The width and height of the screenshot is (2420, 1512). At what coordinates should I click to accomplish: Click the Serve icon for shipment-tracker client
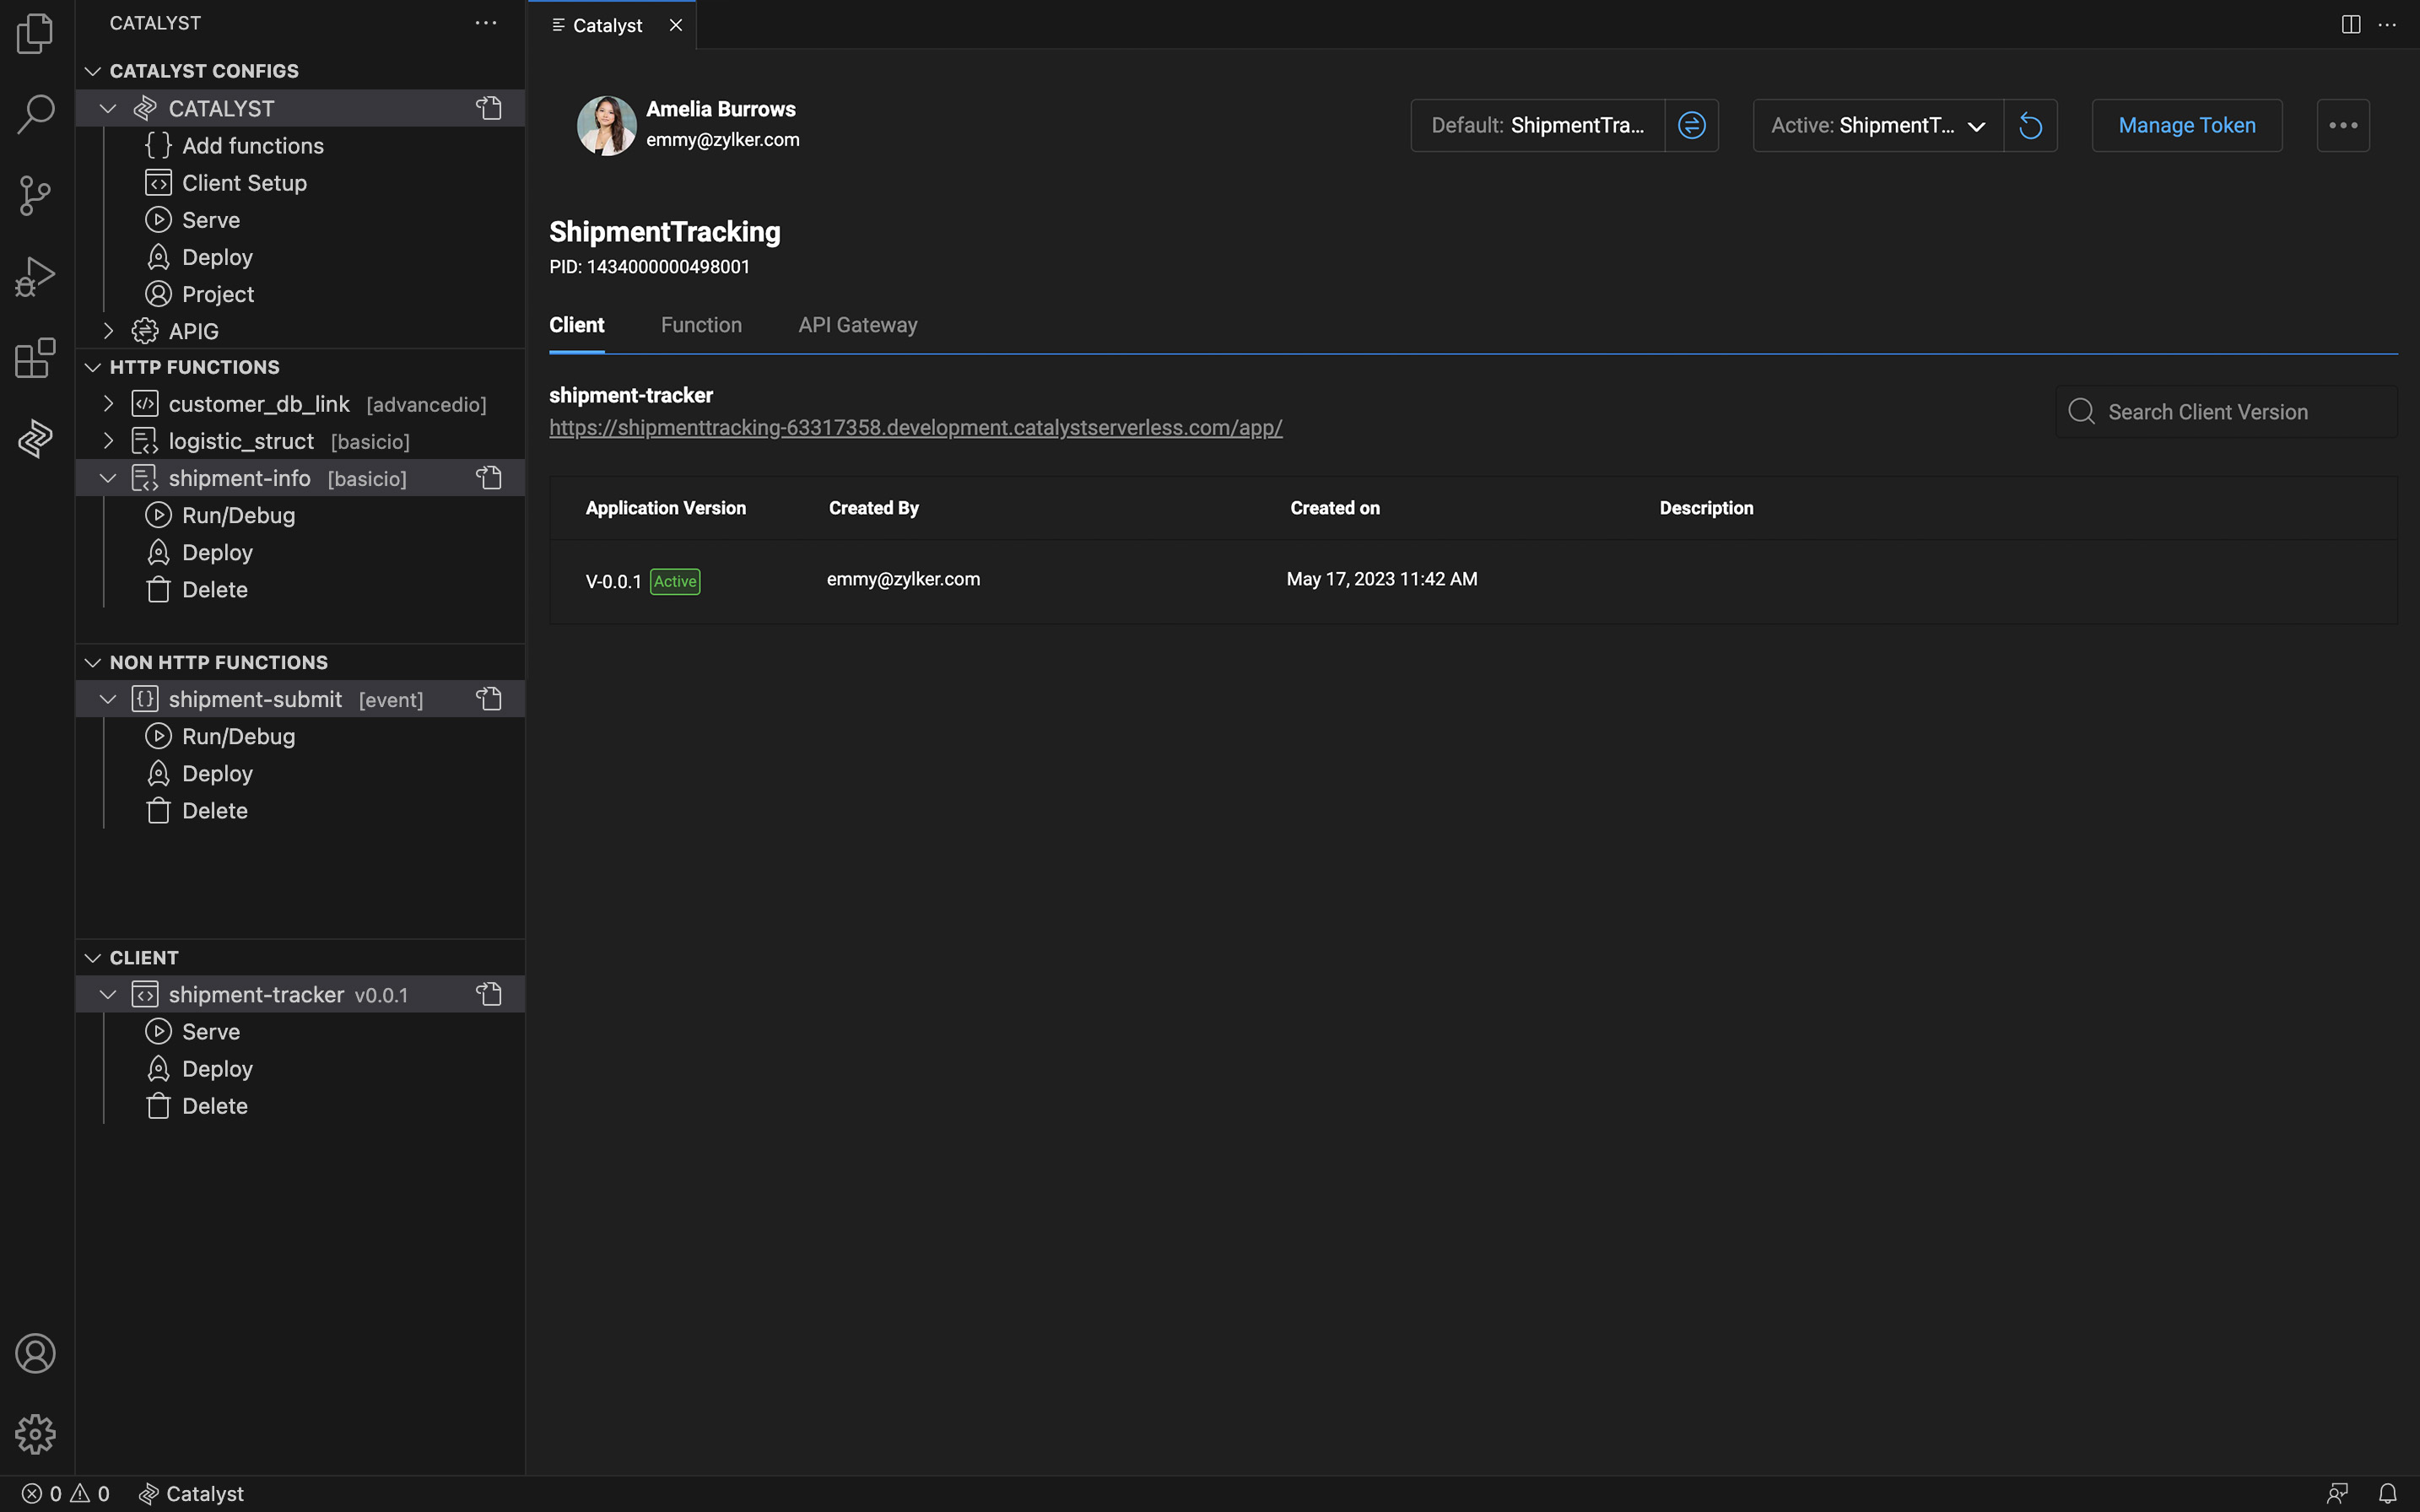(x=157, y=1031)
